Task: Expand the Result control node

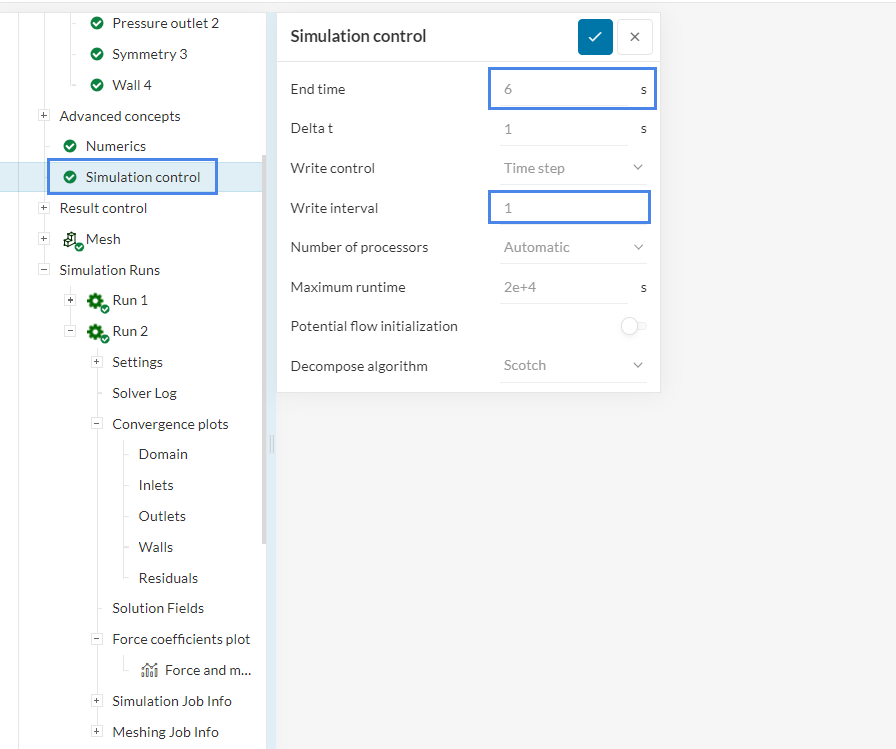Action: (44, 208)
